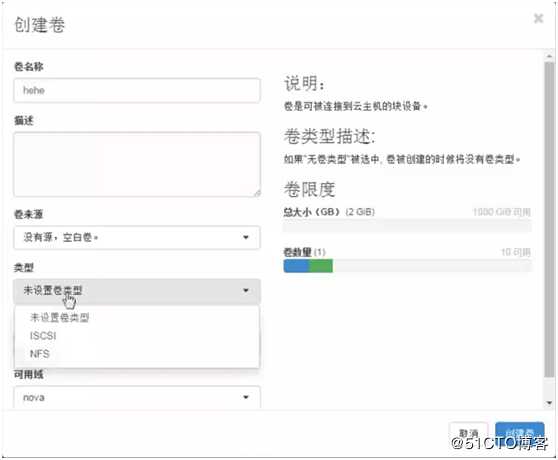Click the 1000 GiB 可用 text
This screenshot has height=460, width=558.
(x=502, y=212)
